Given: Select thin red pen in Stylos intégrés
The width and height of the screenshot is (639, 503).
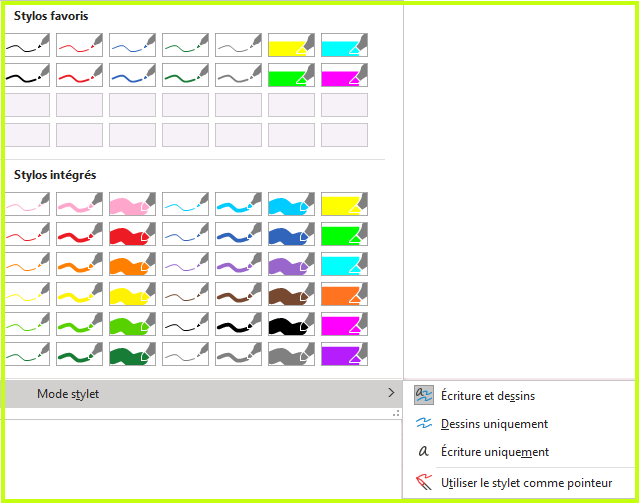Looking at the screenshot, I should coord(27,234).
